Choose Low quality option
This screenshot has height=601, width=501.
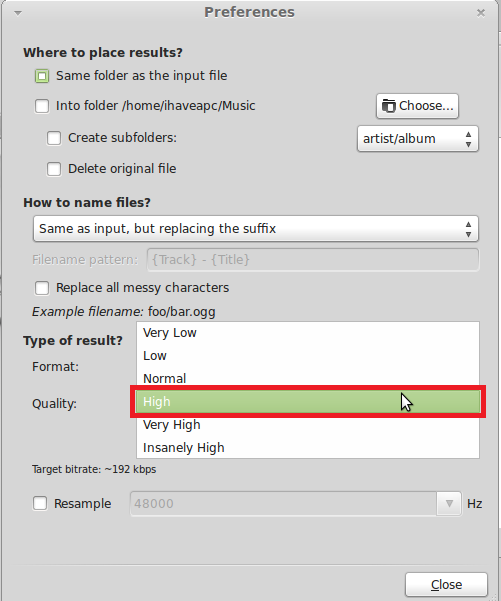click(x=308, y=356)
